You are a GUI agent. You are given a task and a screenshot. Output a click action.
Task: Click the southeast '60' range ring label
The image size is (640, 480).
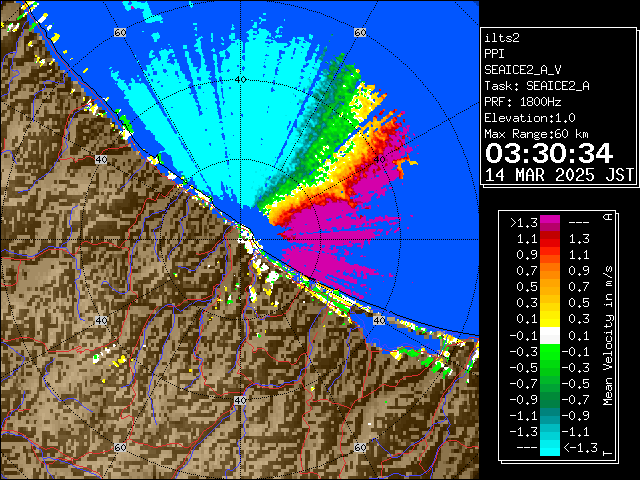click(360, 448)
